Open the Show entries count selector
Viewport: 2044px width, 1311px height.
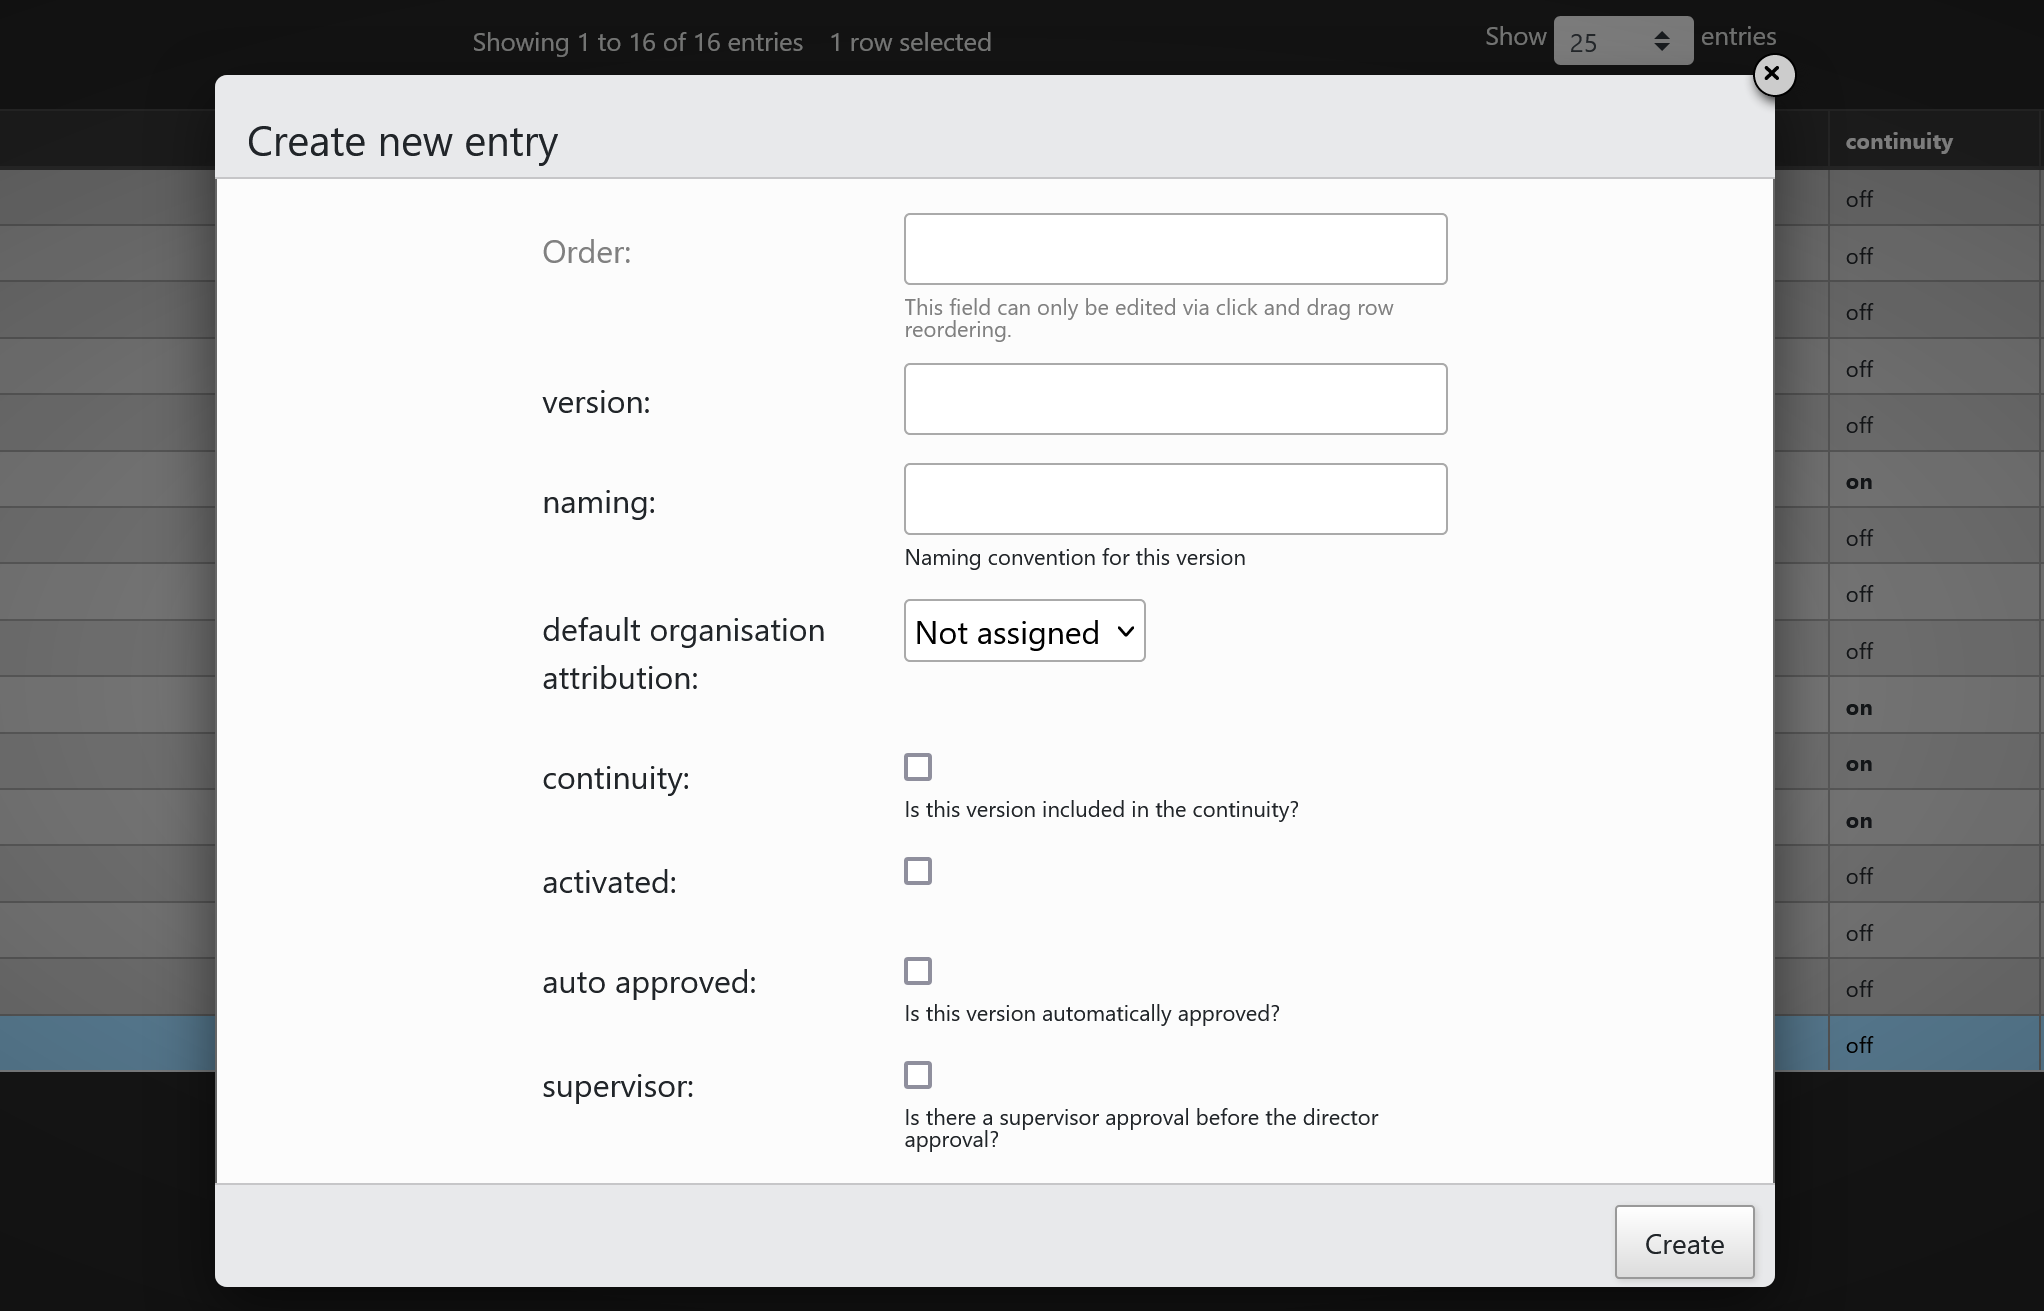coord(1622,41)
